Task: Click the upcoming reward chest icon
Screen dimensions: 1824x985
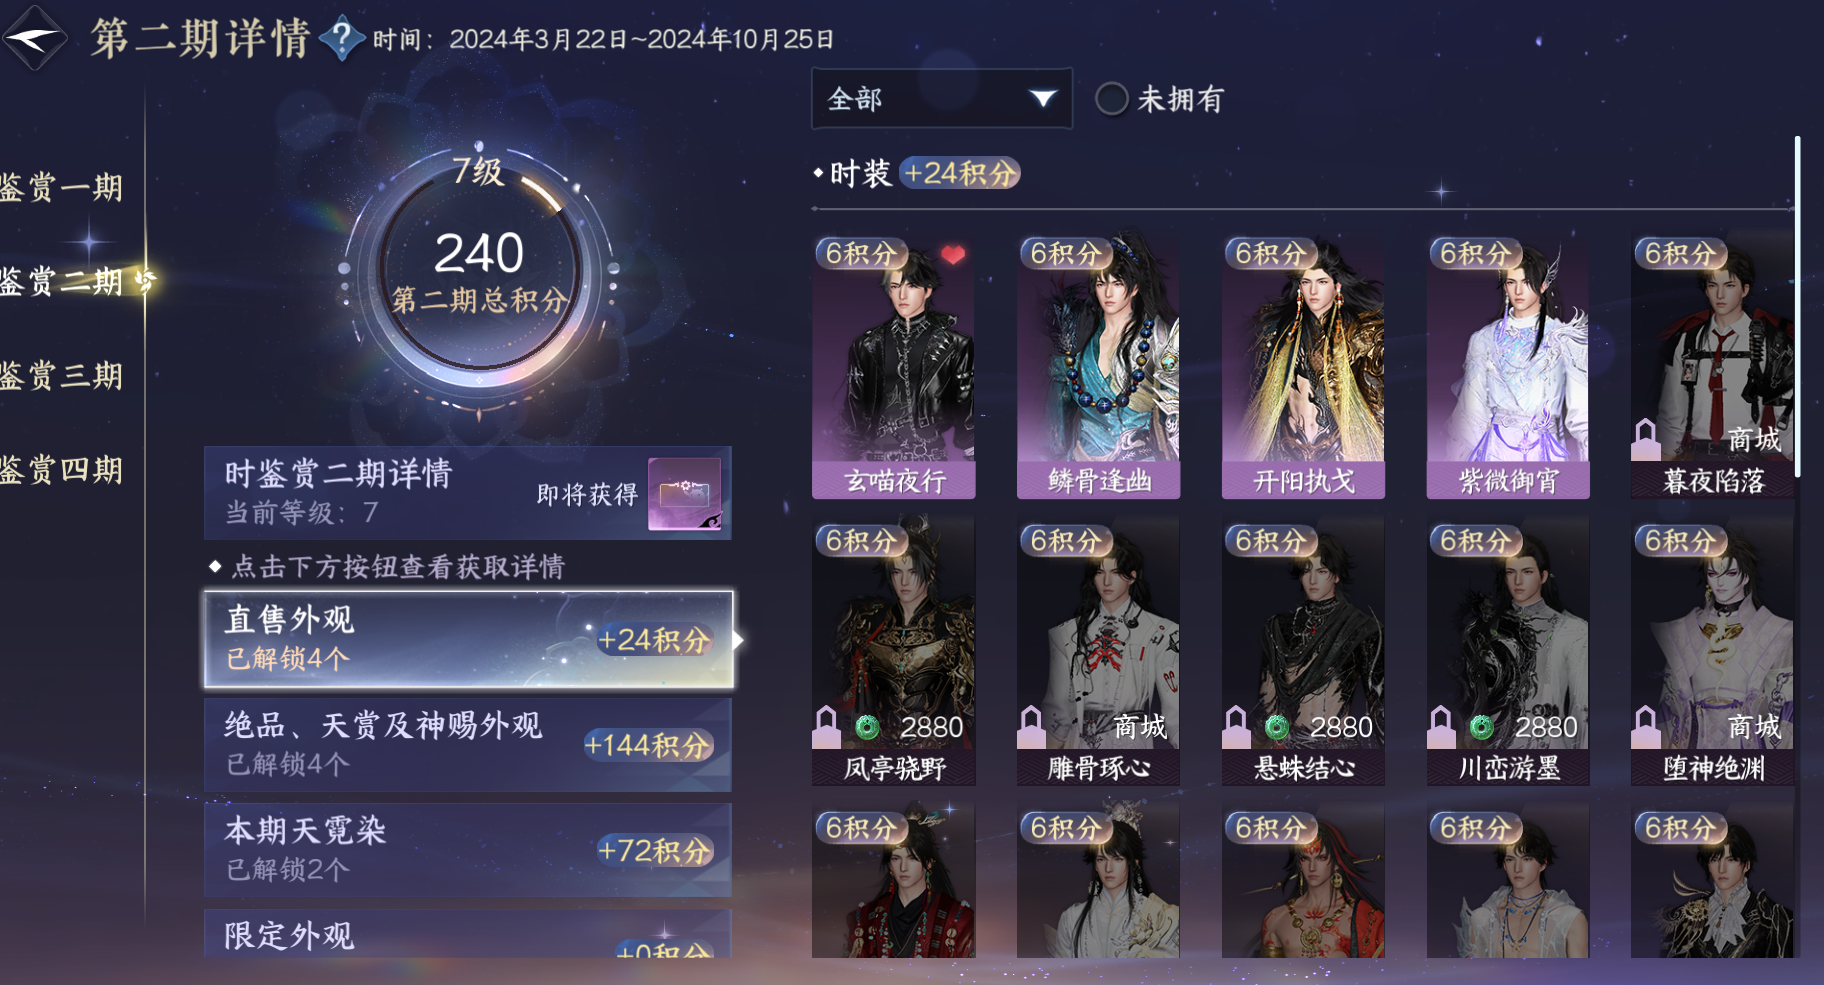Action: coord(685,493)
